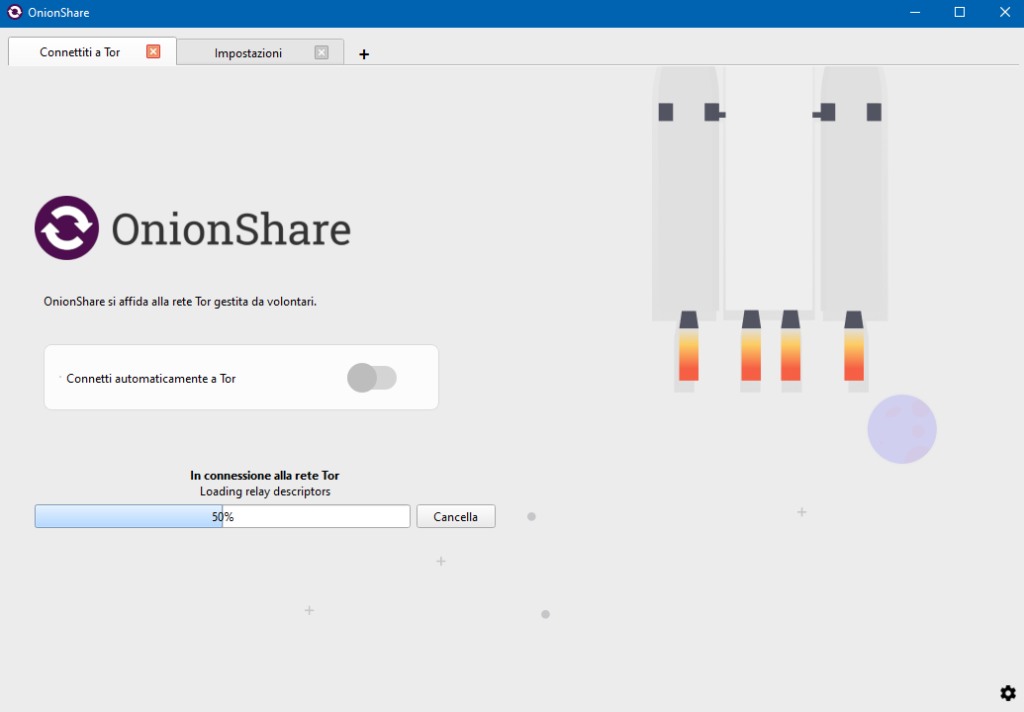Screen dimensions: 1024x712
Task: Click the OnionShare icon in the title bar
Action: [x=15, y=13]
